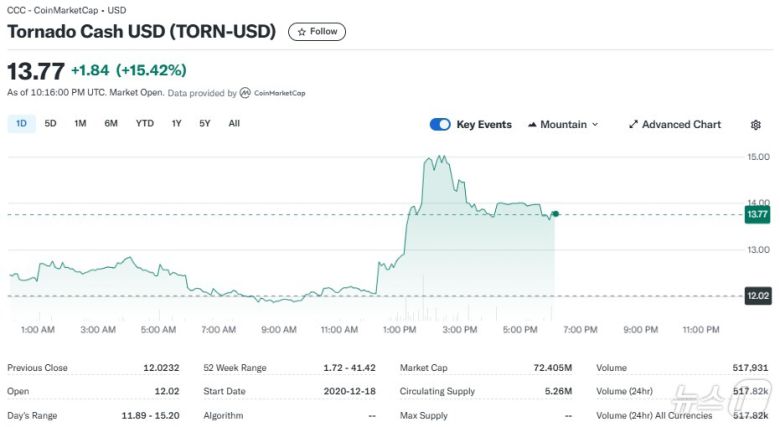Screen dimensions: 780x427
Task: Switch chart to 5Y range
Action: coord(205,124)
